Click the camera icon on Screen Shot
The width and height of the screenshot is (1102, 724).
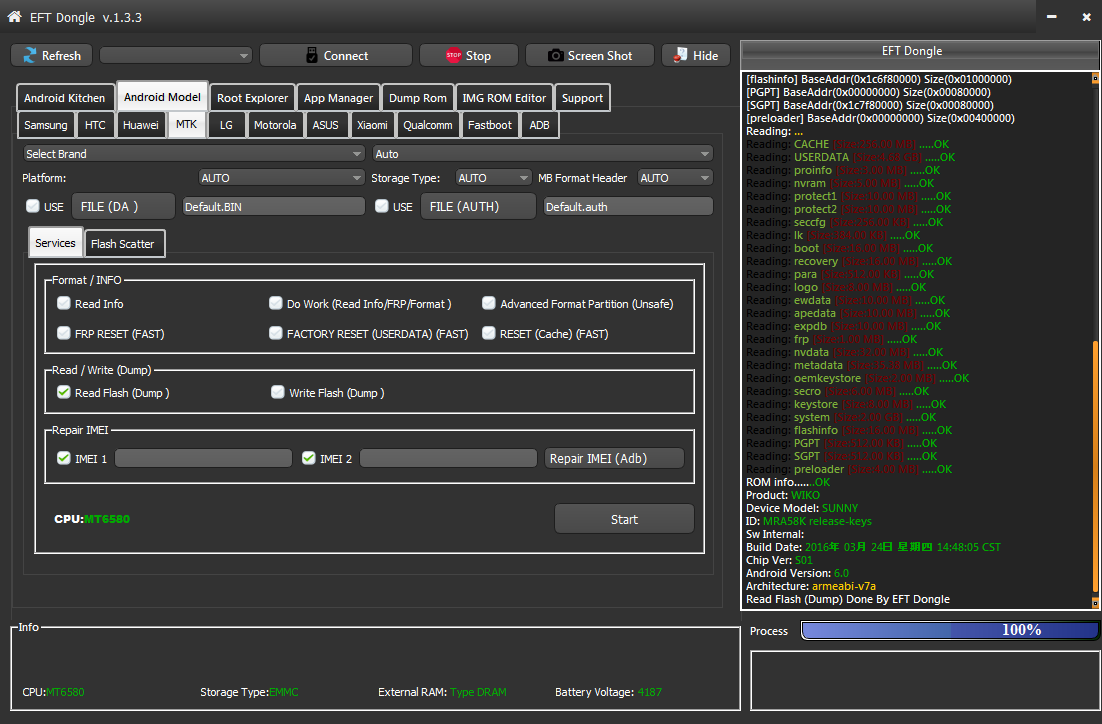tap(555, 55)
